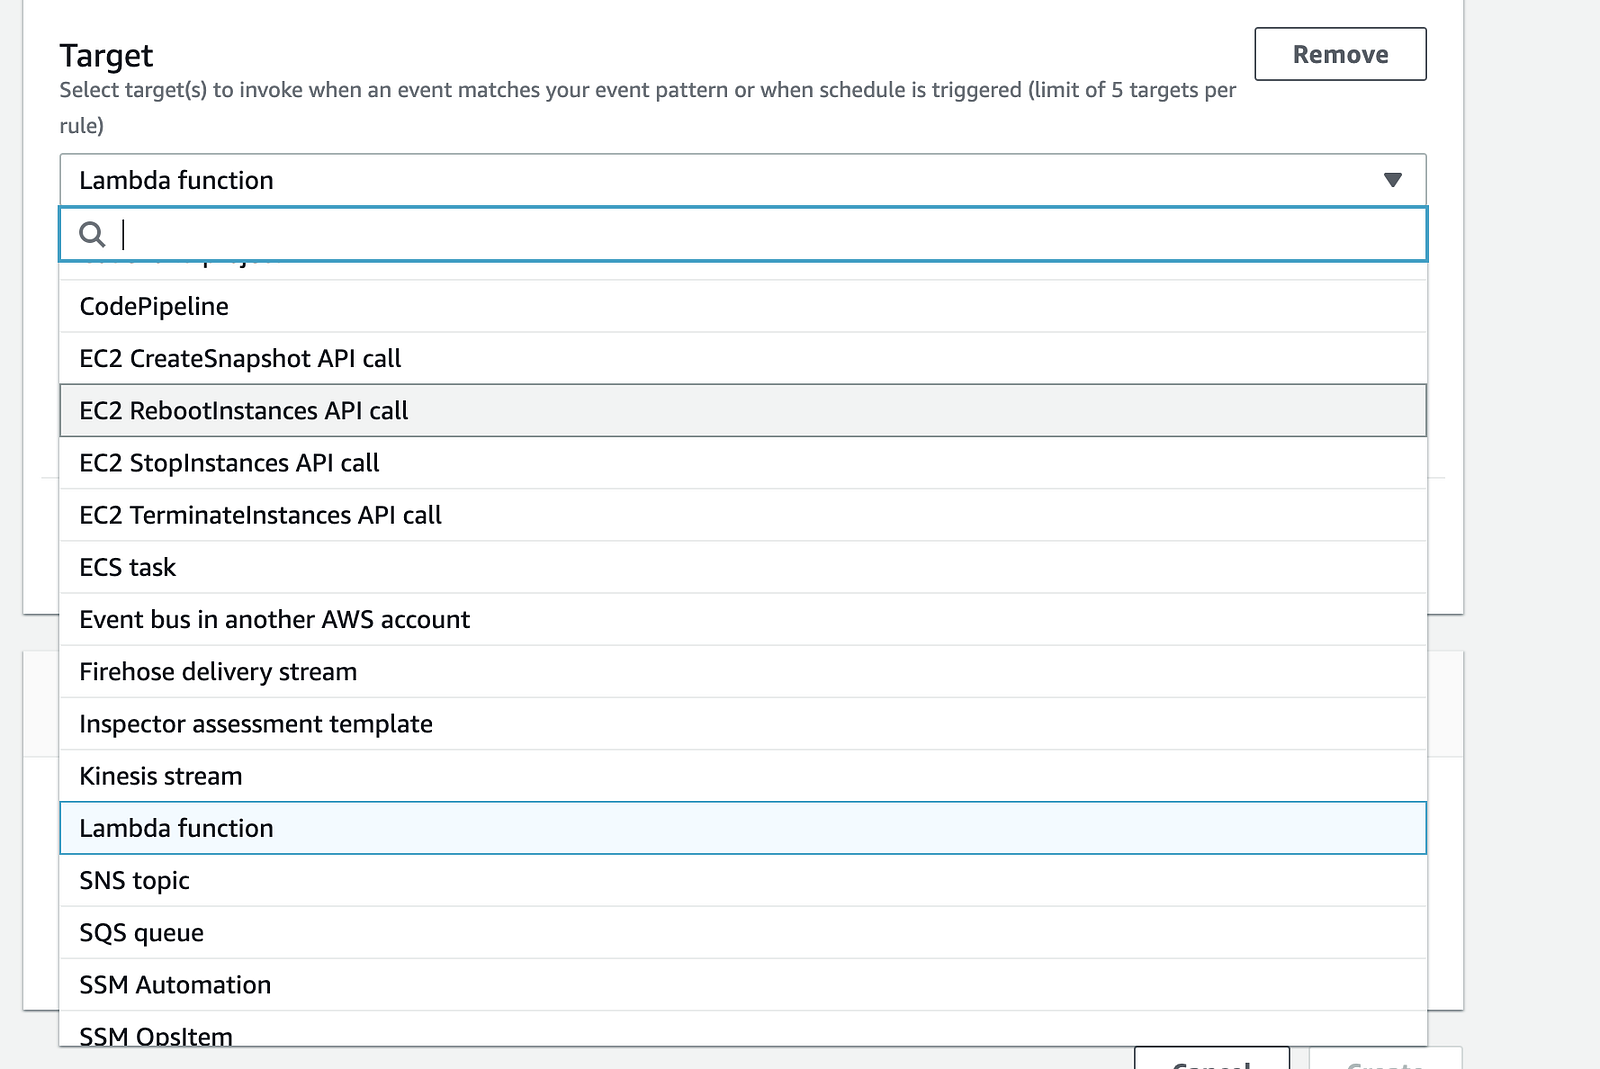Image resolution: width=1600 pixels, height=1069 pixels.
Task: Click the search magnifier icon
Action: pos(92,234)
